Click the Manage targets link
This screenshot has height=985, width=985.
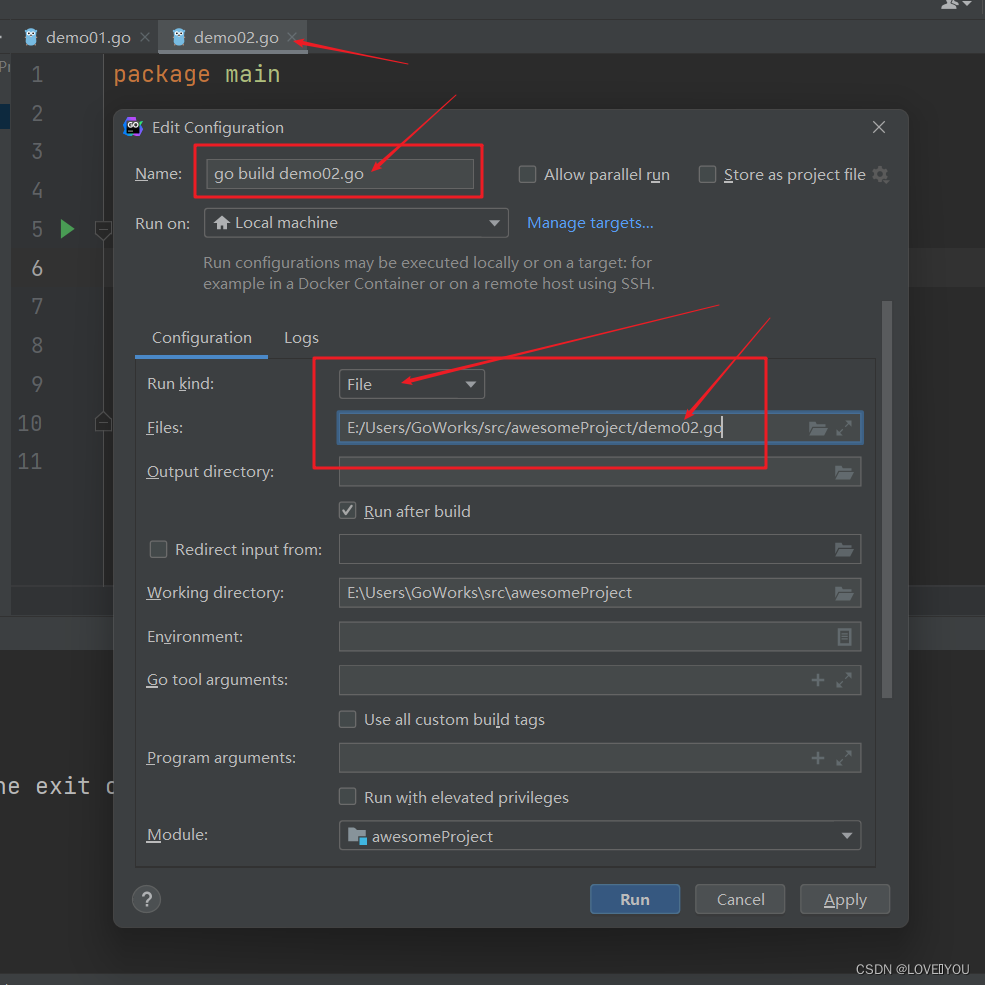coord(590,223)
